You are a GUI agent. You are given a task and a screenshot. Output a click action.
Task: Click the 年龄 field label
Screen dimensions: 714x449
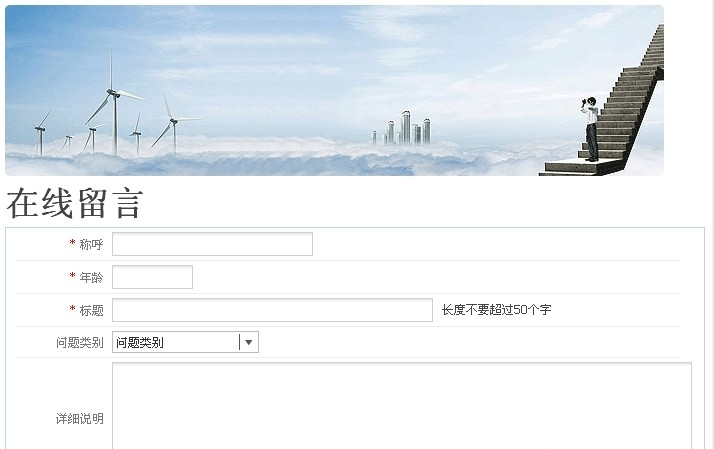point(91,277)
